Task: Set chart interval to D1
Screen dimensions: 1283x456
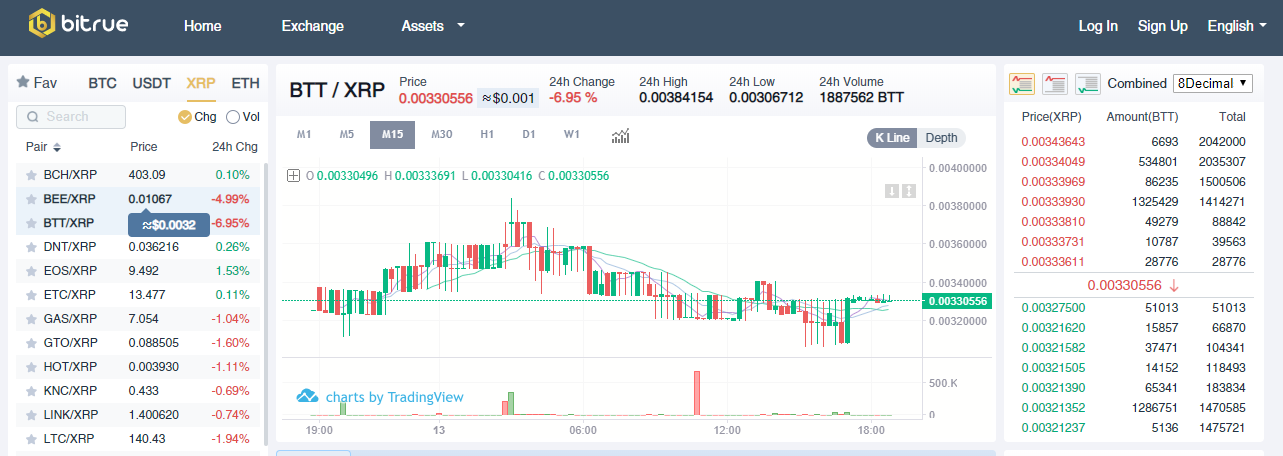Action: click(529, 135)
